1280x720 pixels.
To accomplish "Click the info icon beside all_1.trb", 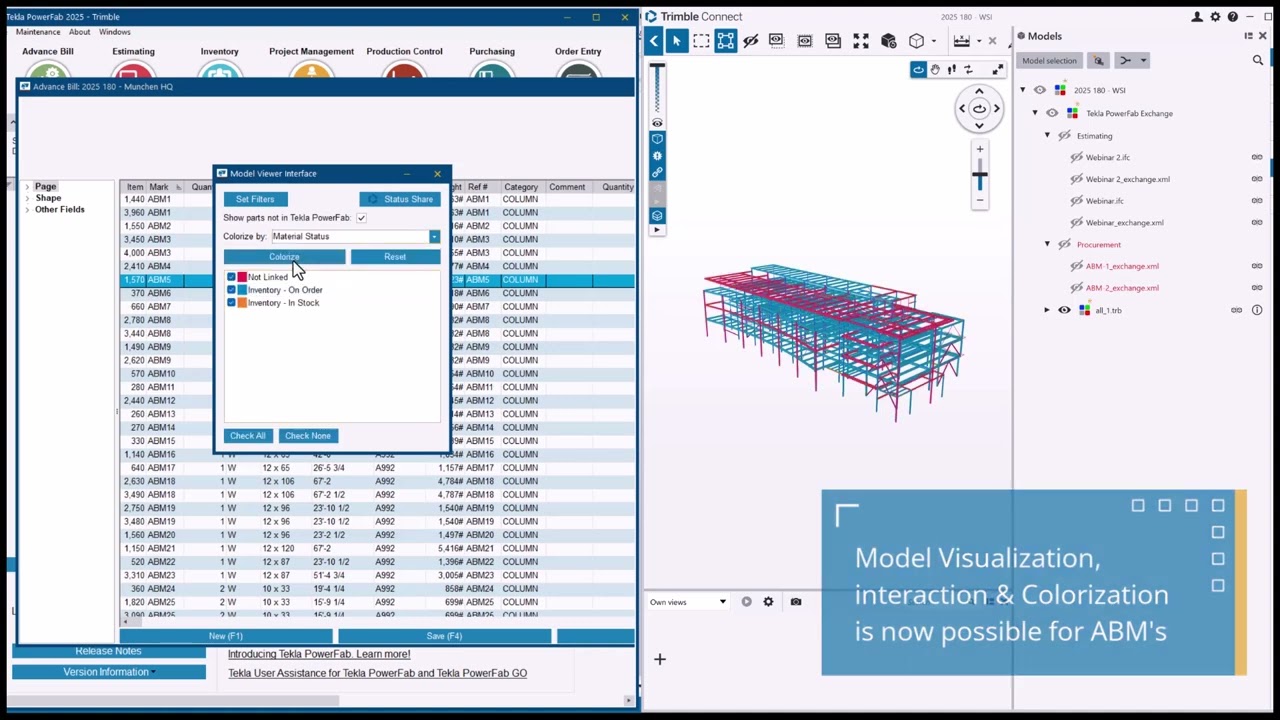I will click(x=1257, y=310).
